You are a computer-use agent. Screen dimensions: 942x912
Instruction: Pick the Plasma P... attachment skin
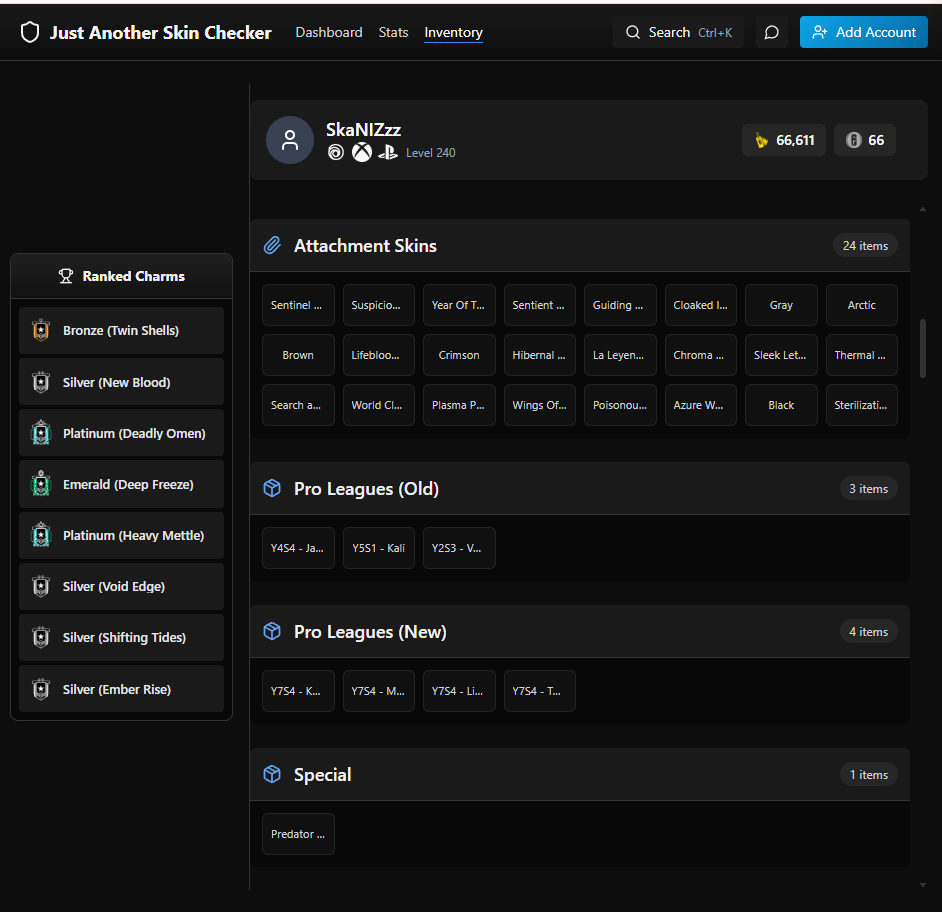[459, 405]
